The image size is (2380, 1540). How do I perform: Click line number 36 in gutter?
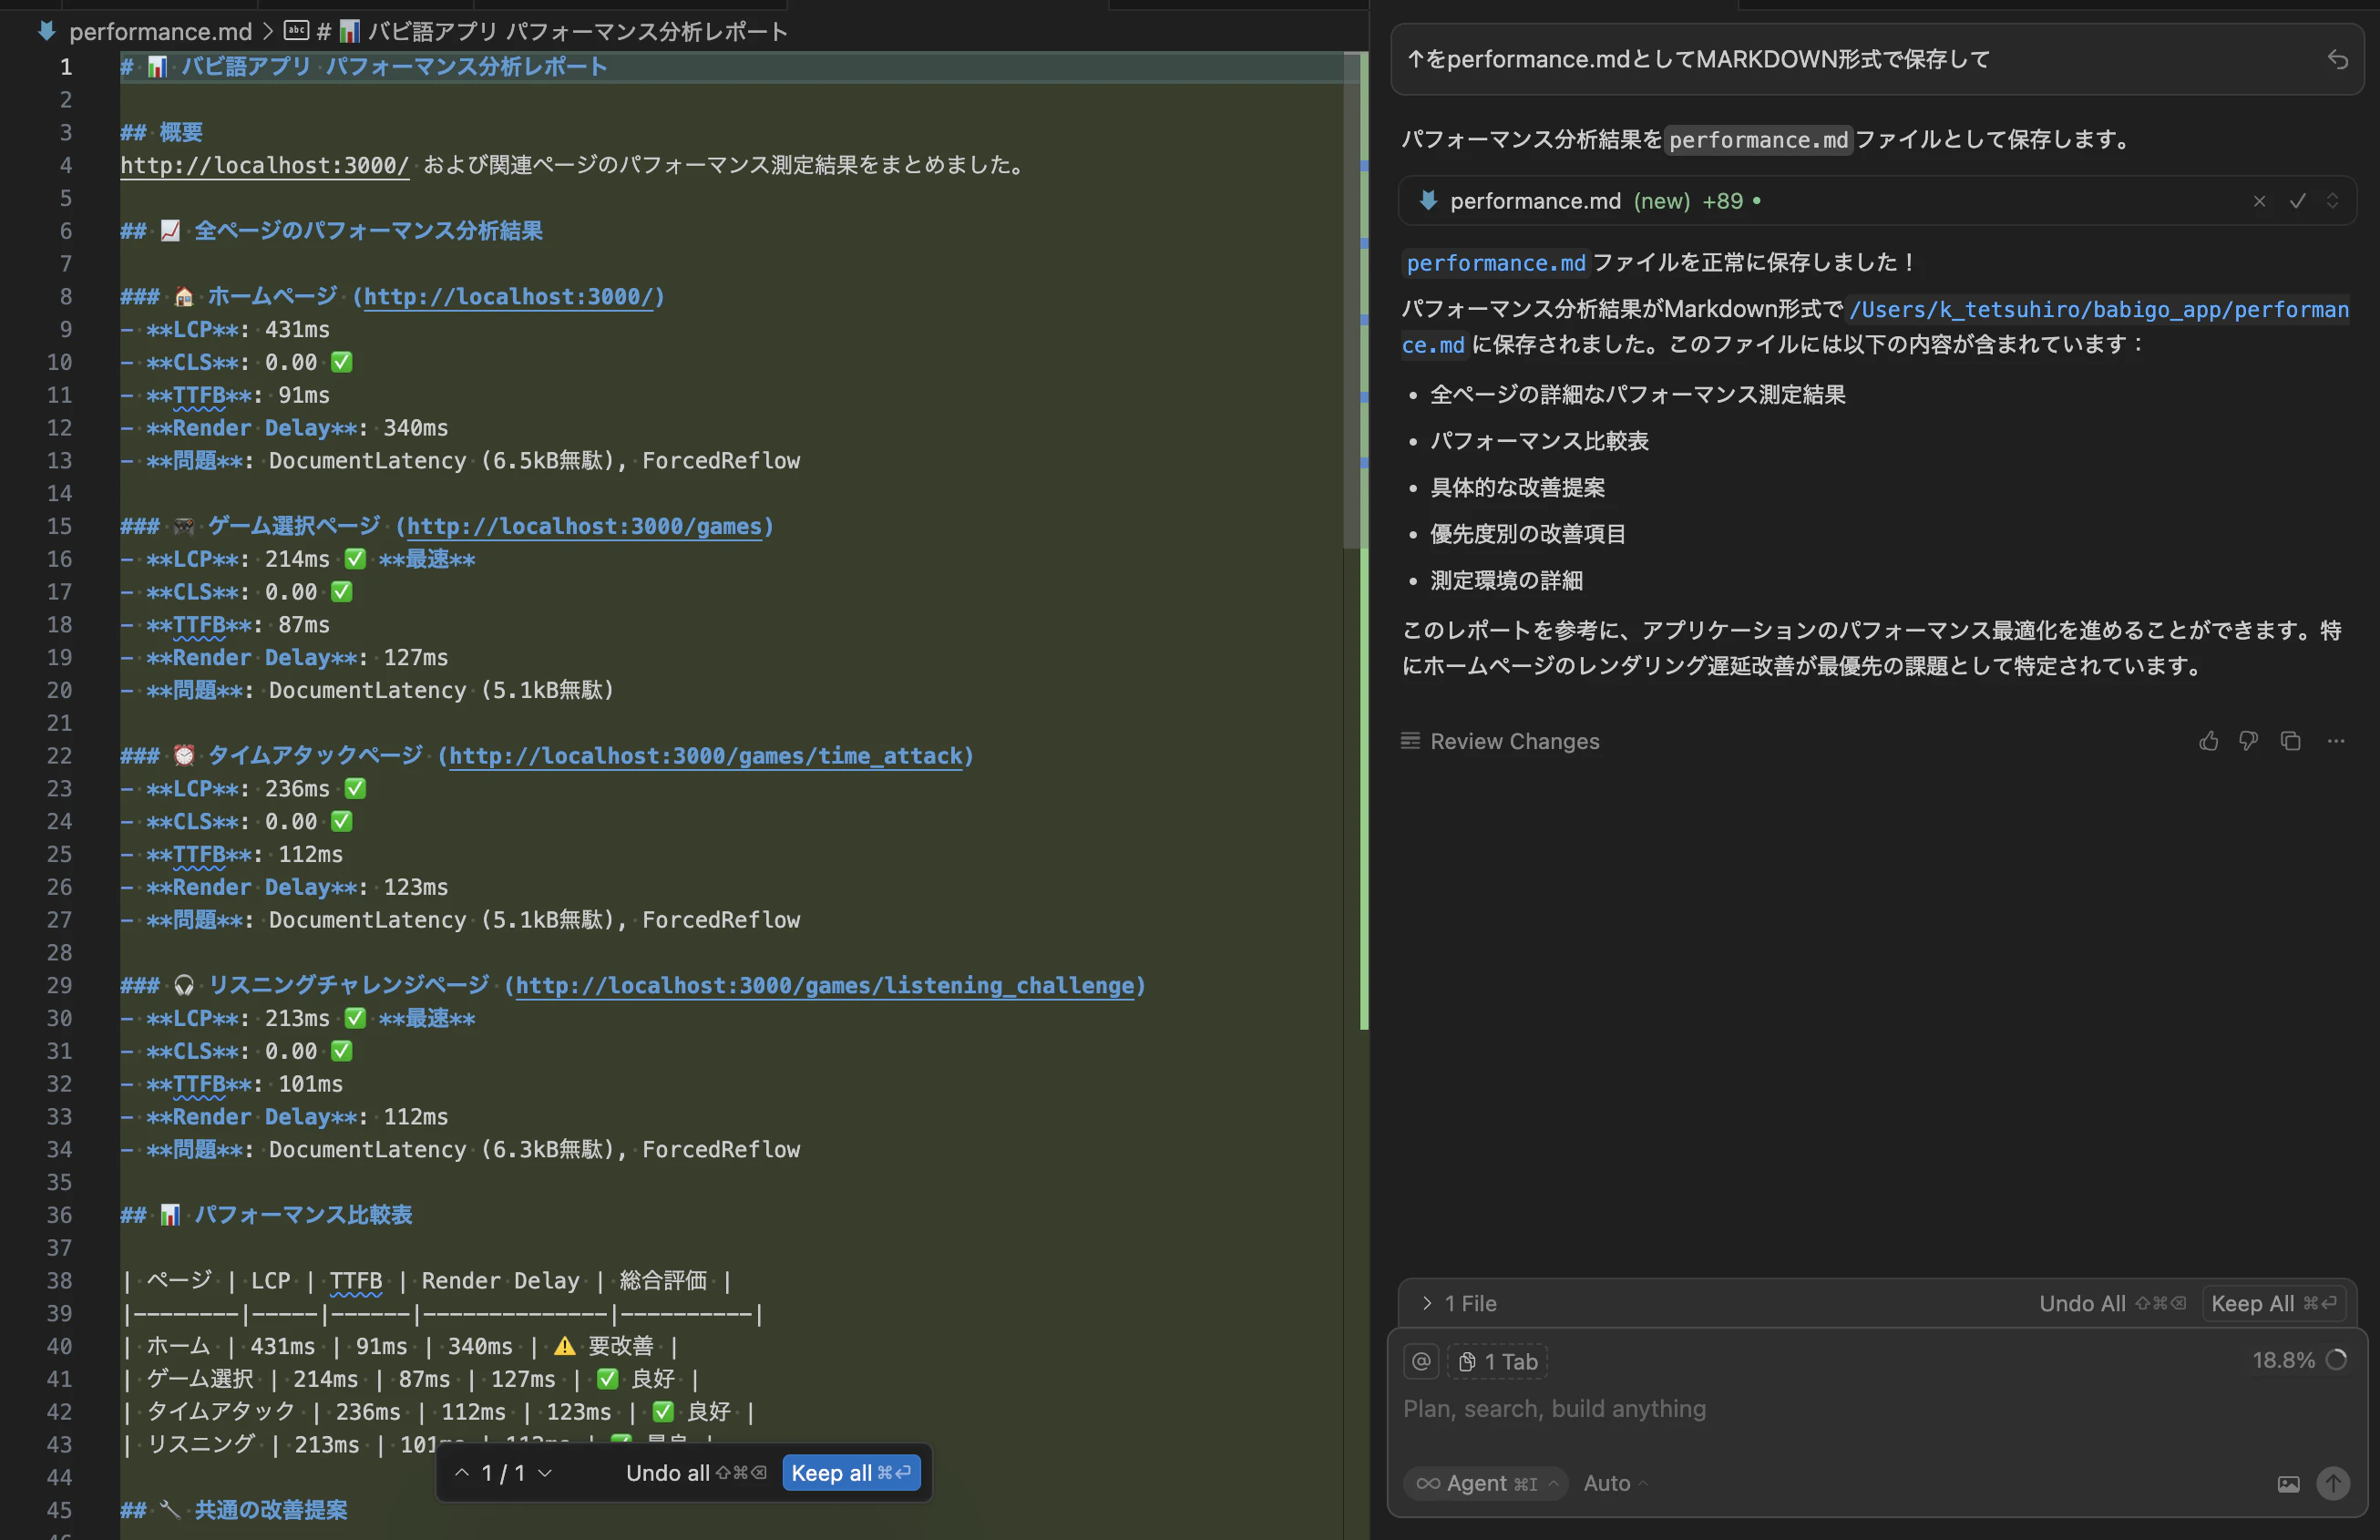point(59,1215)
